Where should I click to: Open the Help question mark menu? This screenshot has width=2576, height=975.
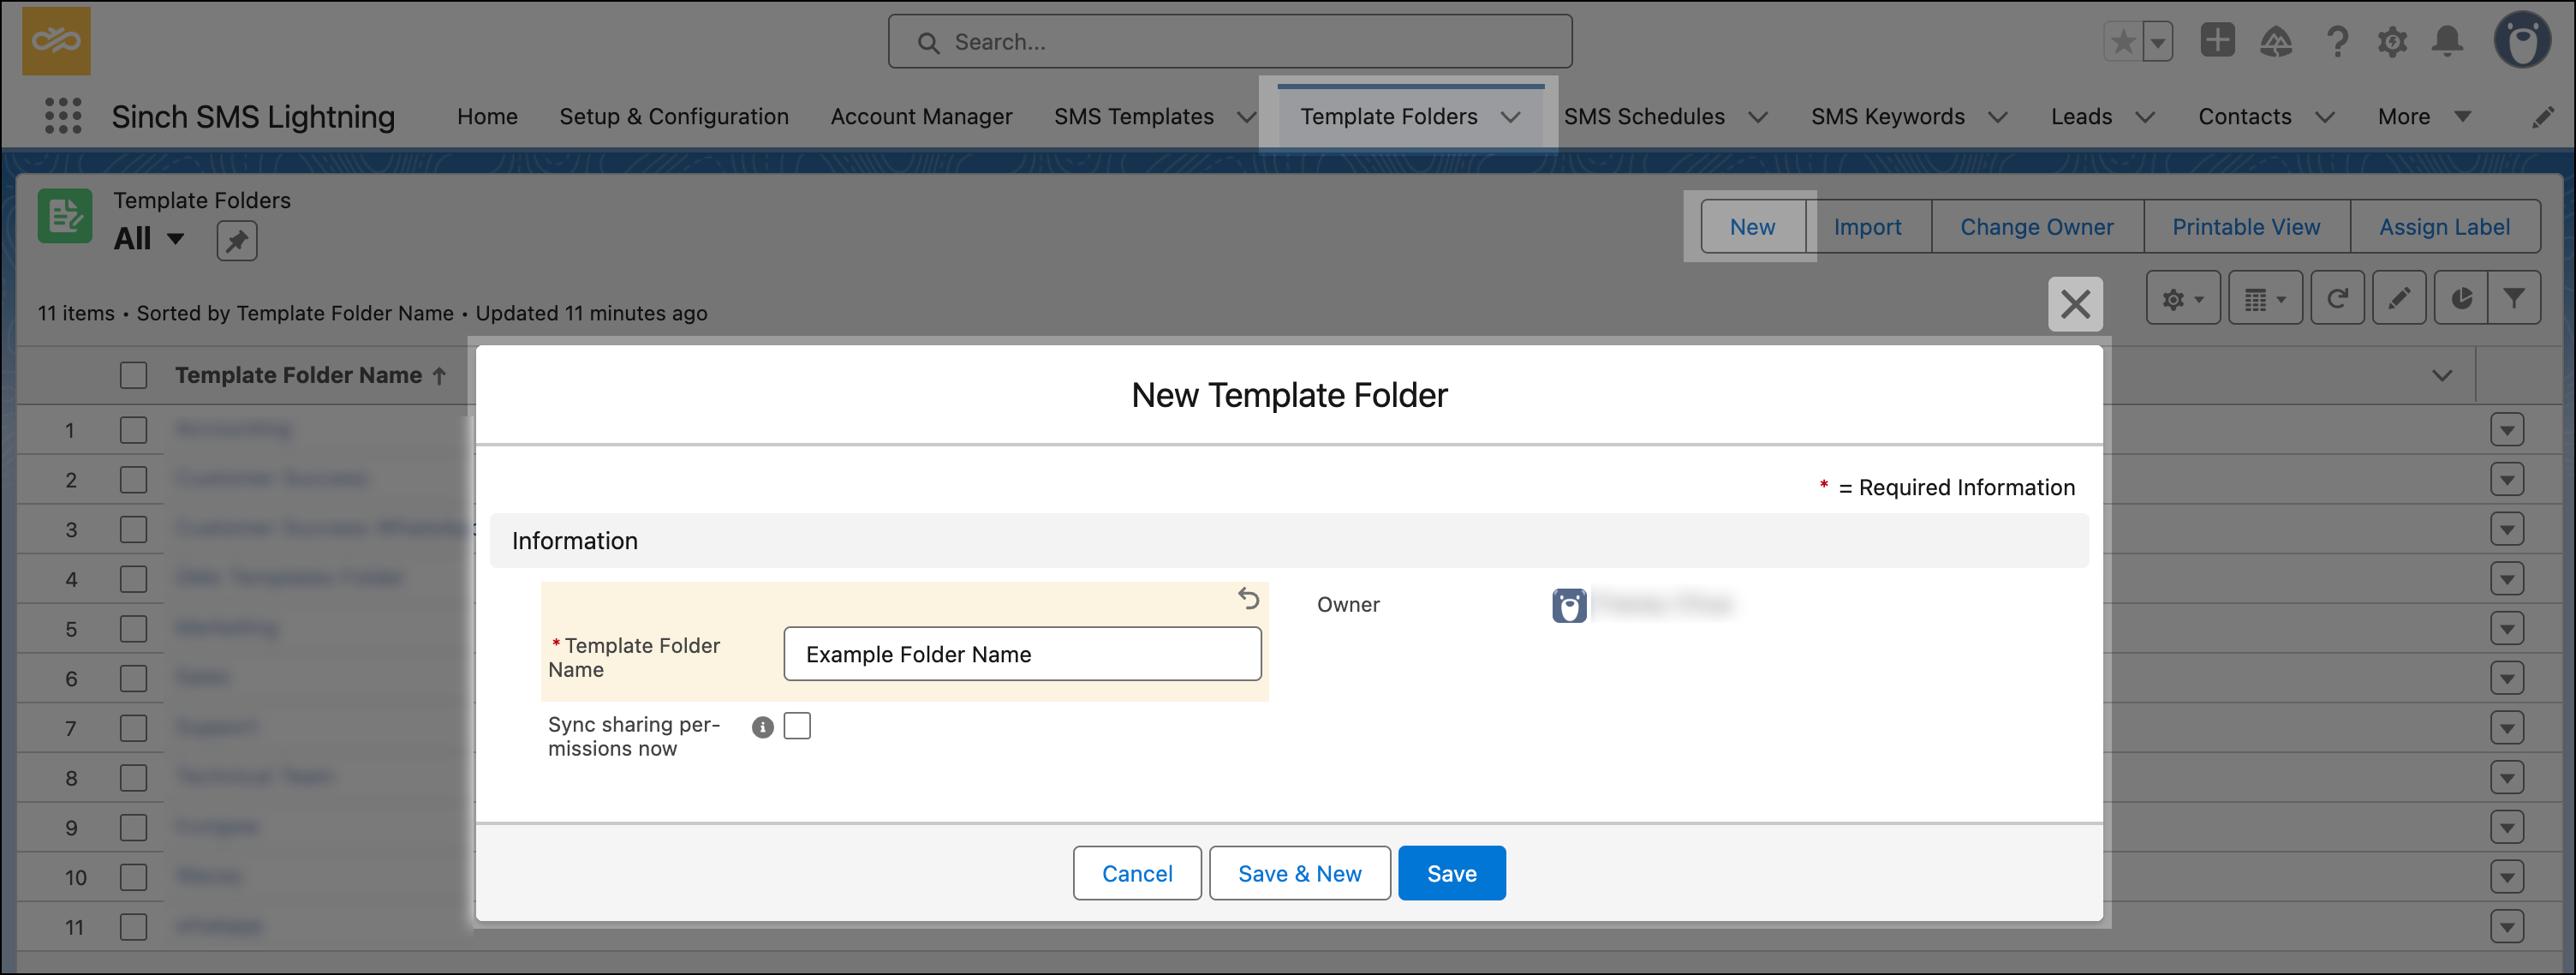pos(2338,41)
